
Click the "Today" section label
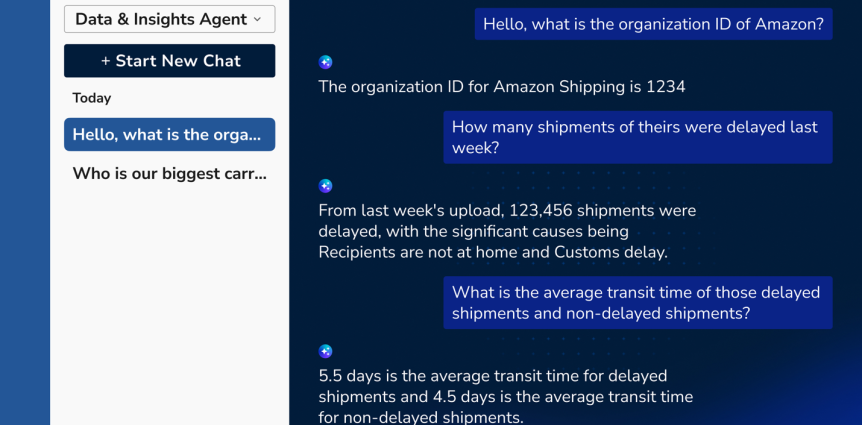click(x=92, y=98)
